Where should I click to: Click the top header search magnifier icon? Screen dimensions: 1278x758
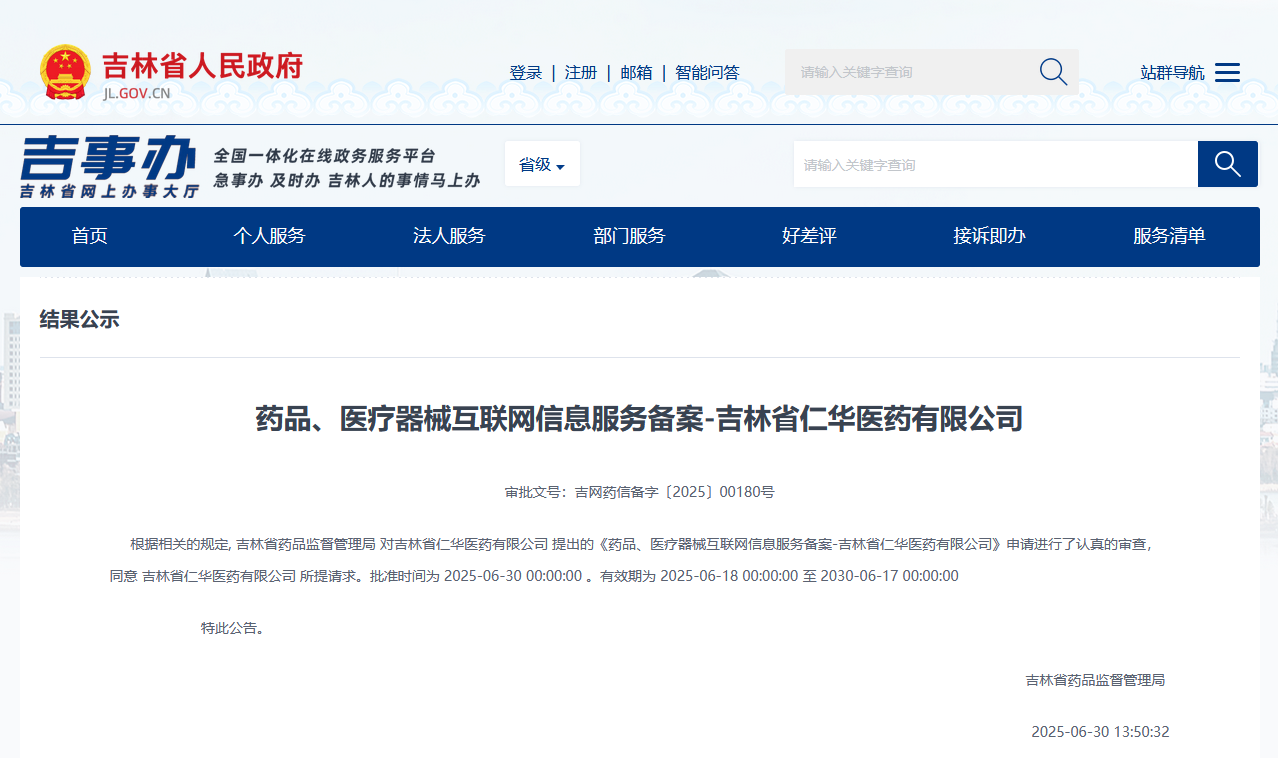(1053, 72)
